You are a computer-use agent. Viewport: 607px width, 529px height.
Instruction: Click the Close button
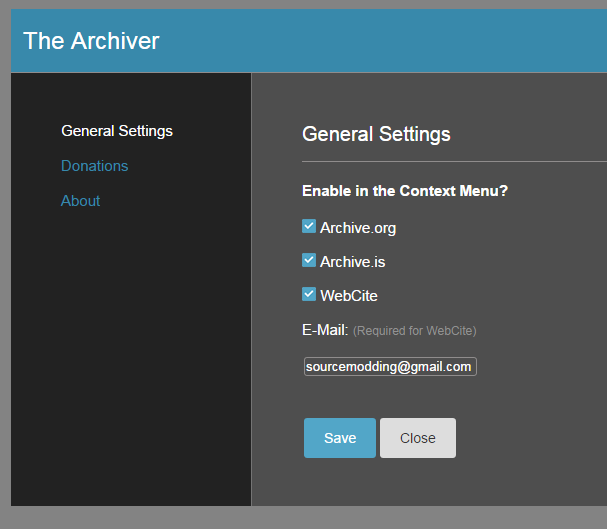coord(418,438)
